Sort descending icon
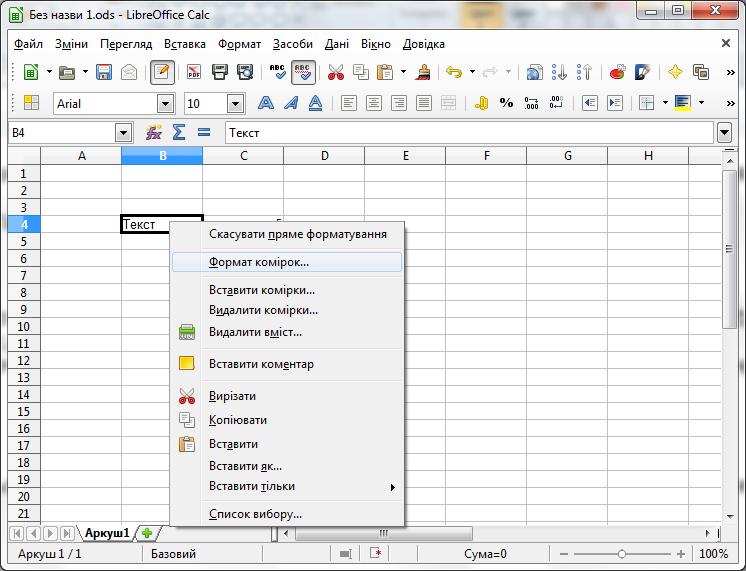 point(584,72)
